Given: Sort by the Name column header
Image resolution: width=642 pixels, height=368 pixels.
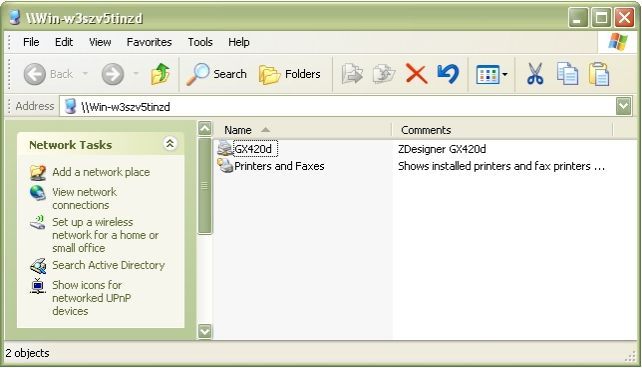Looking at the screenshot, I should coord(303,130).
